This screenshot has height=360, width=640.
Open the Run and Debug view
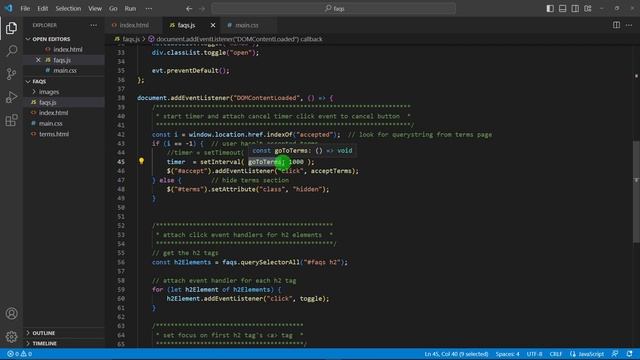coord(11,97)
